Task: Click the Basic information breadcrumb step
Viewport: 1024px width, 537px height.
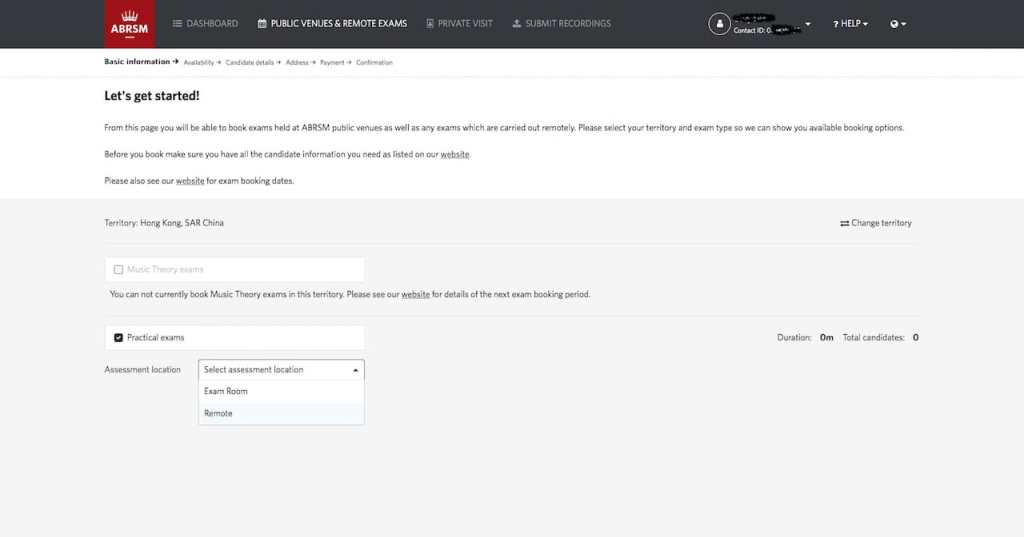Action: (137, 62)
